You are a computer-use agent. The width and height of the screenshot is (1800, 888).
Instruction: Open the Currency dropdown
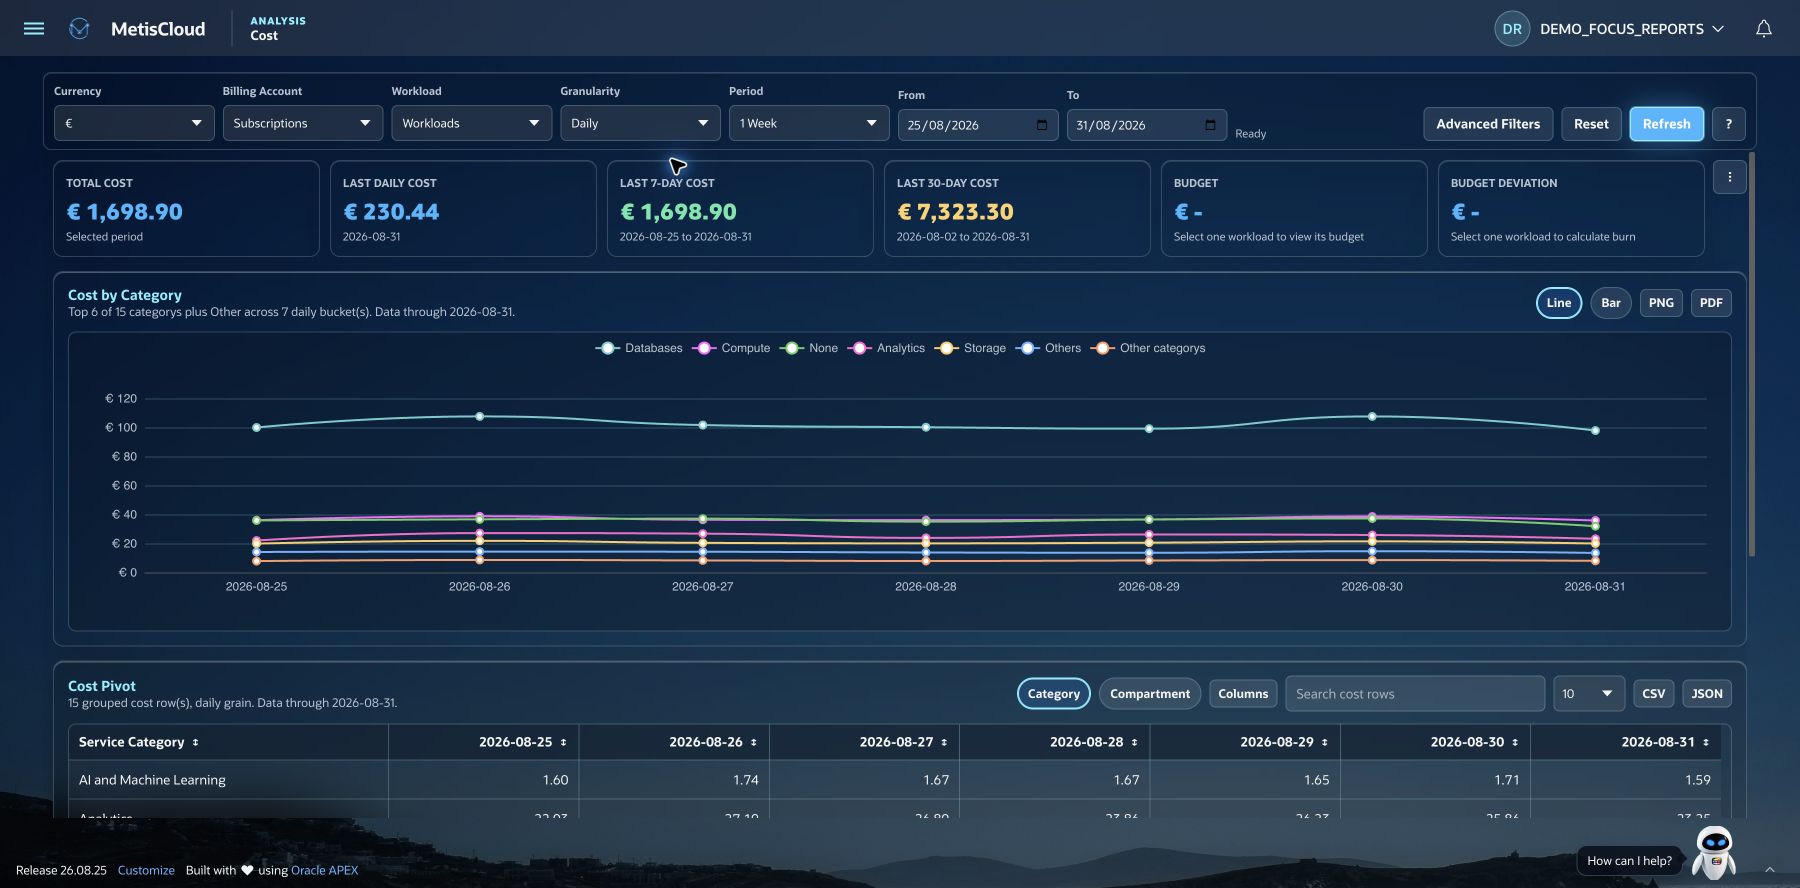(134, 123)
